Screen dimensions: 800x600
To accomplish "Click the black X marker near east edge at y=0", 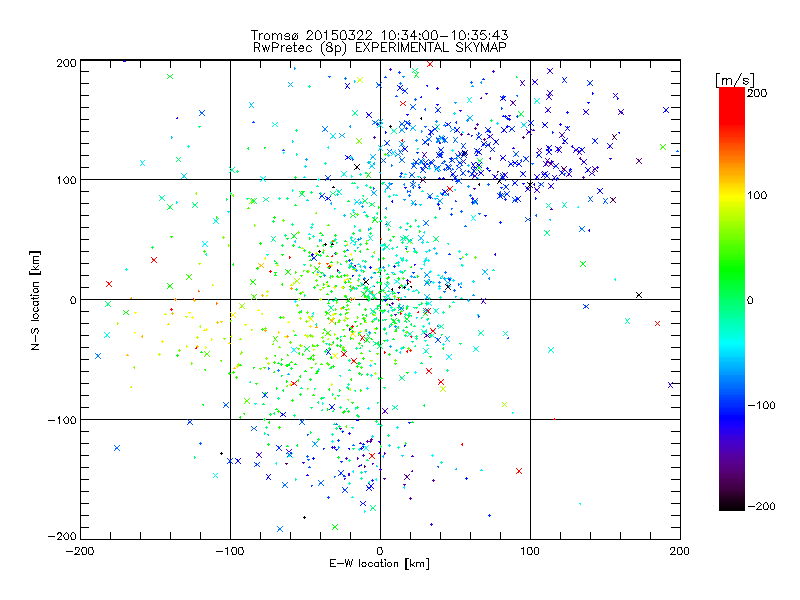I will click(639, 295).
